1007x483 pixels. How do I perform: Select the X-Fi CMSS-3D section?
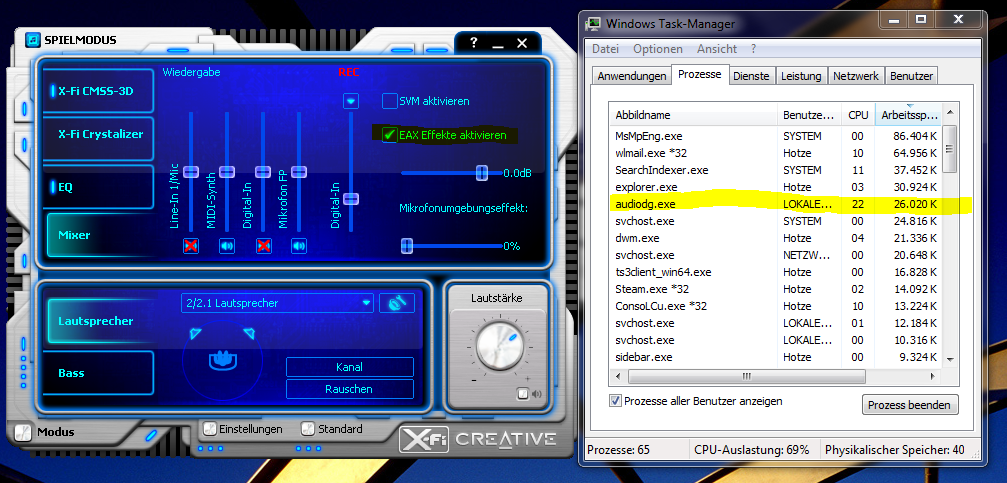pos(99,91)
